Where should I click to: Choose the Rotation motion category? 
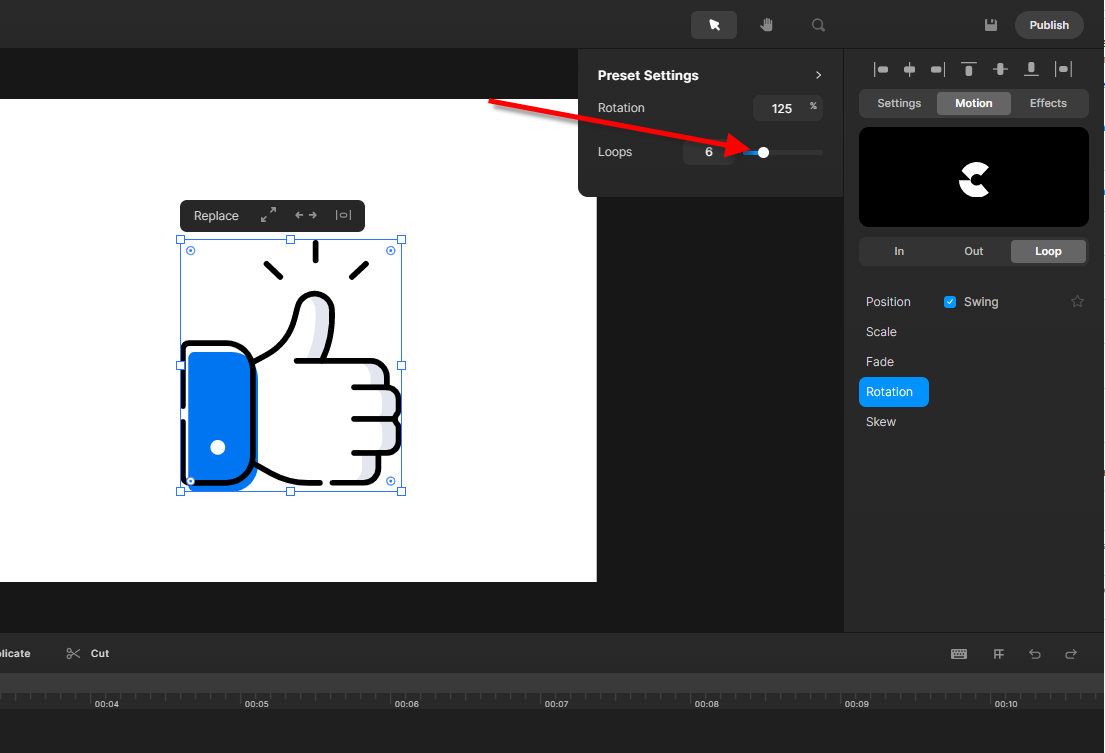tap(894, 392)
